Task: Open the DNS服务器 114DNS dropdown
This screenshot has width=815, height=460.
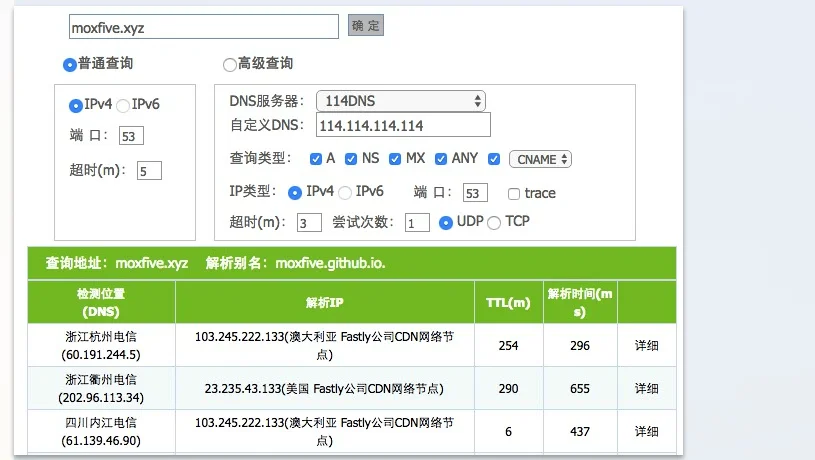Action: coord(401,101)
